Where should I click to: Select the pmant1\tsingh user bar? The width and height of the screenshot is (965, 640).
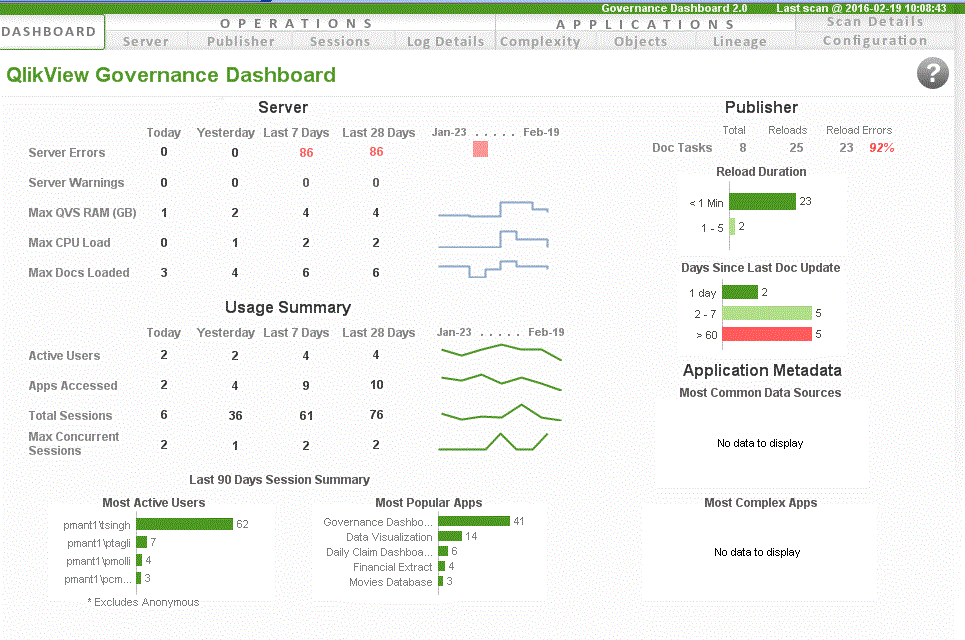tap(185, 524)
